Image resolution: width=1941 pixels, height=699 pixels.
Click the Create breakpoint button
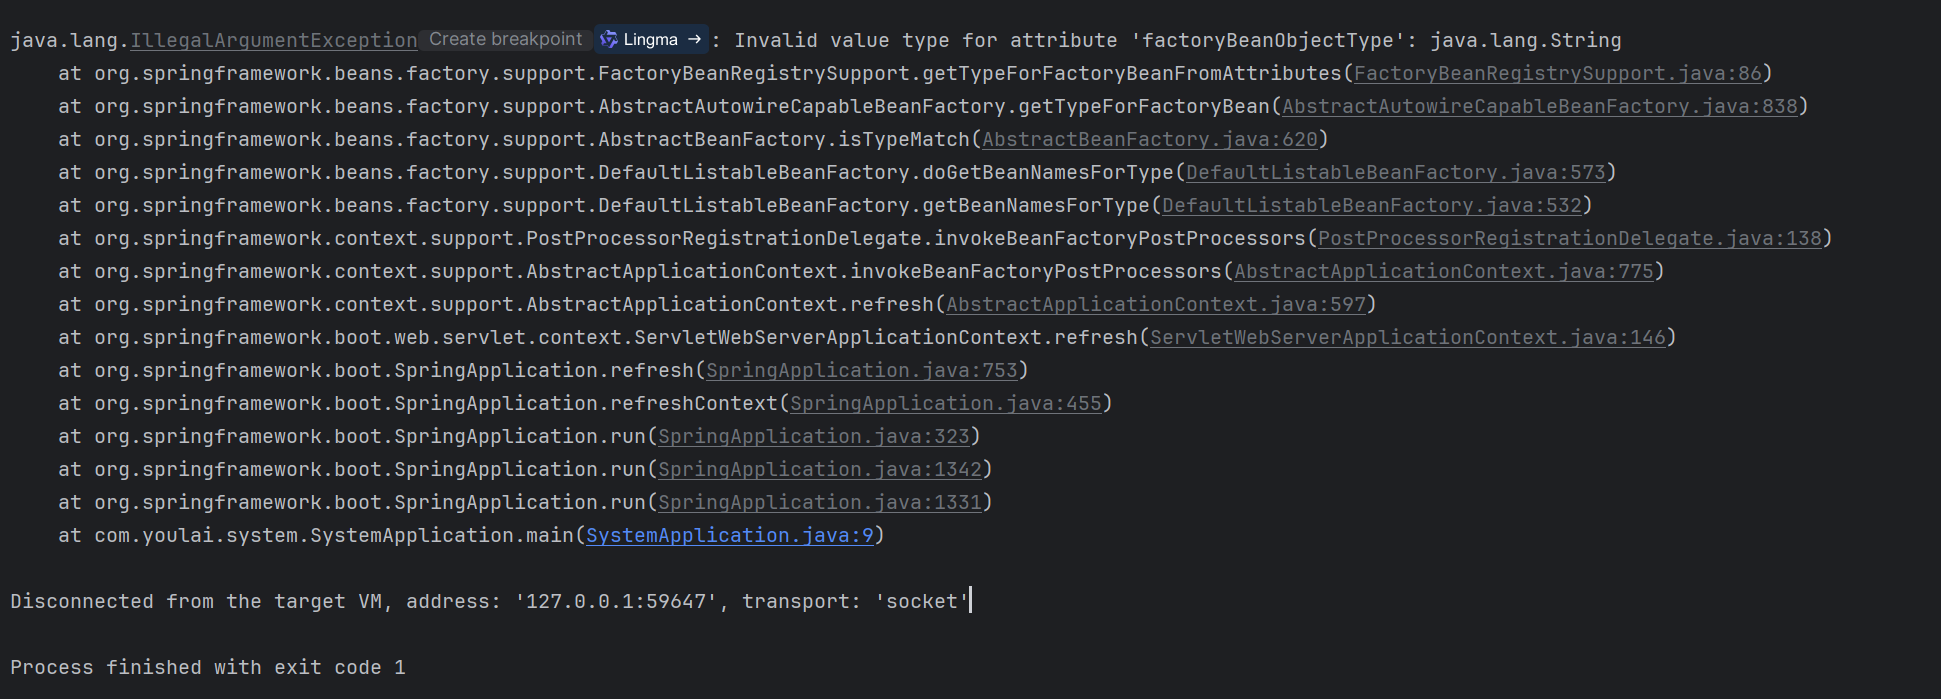pos(505,40)
